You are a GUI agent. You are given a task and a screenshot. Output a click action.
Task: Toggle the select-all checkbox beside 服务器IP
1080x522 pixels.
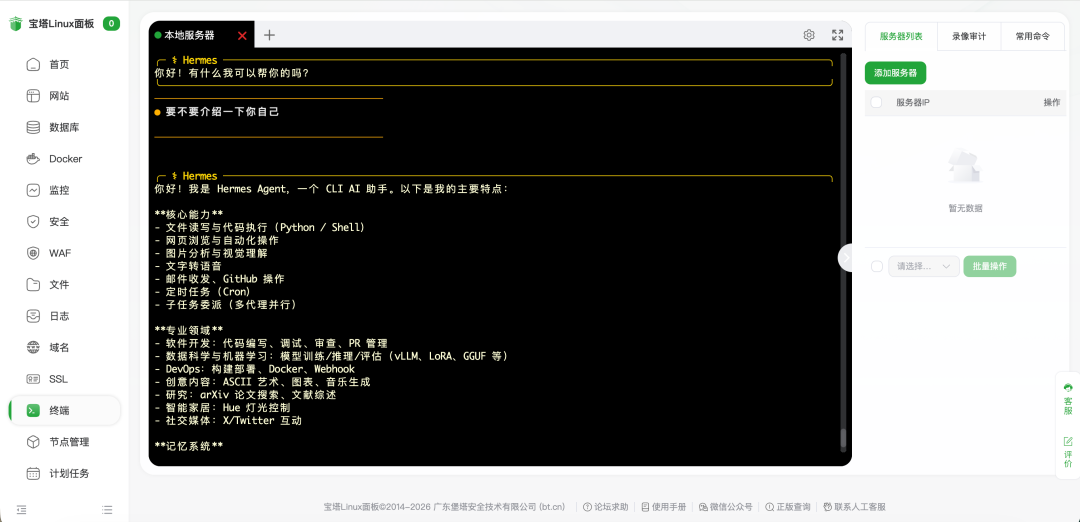pyautogui.click(x=876, y=103)
